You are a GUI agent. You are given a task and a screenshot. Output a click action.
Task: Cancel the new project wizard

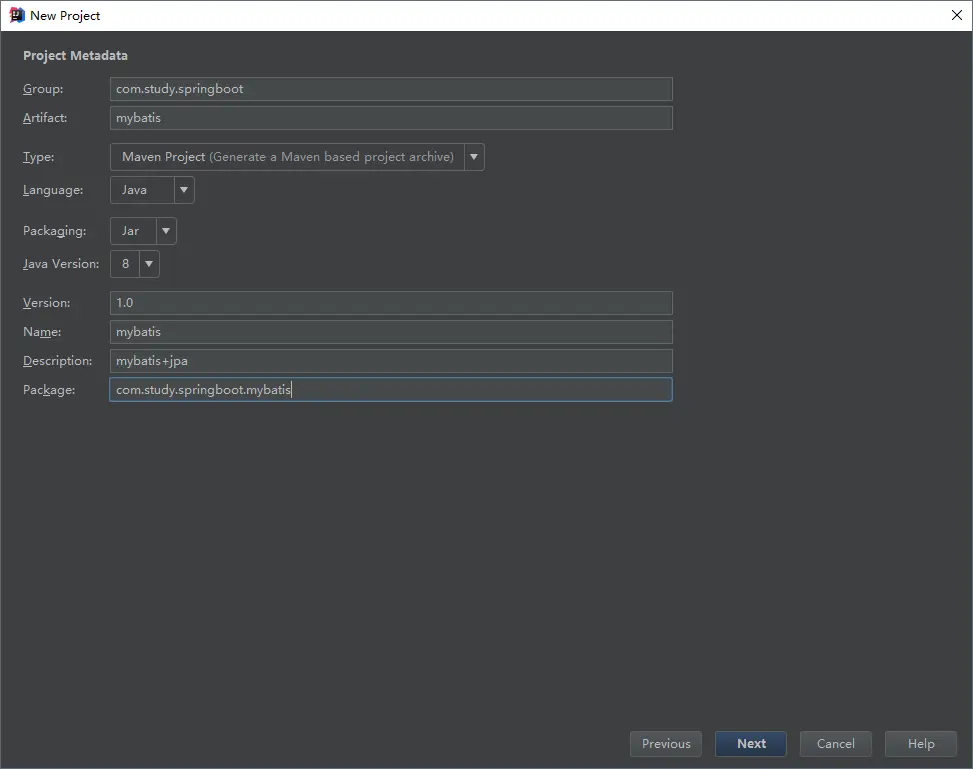click(836, 744)
